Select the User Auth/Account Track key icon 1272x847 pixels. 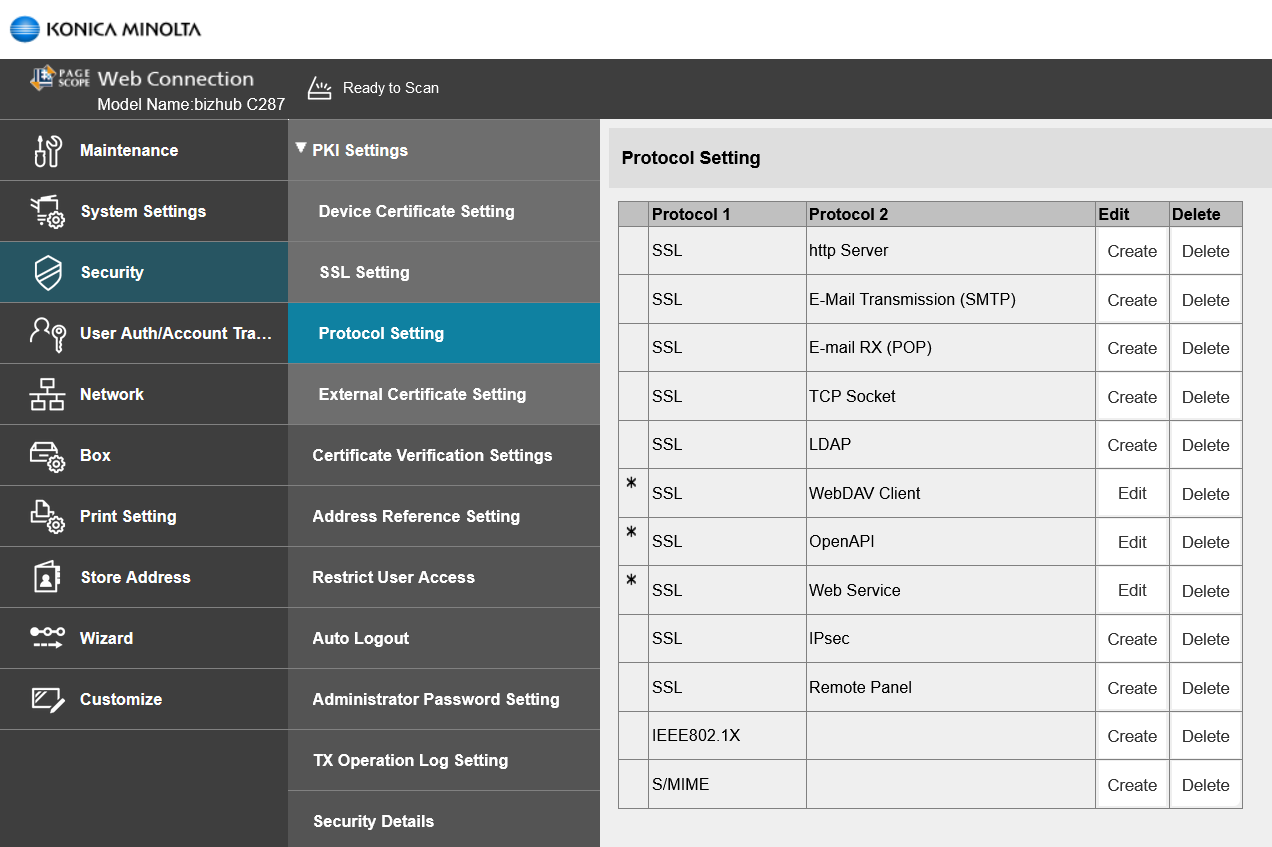[47, 333]
